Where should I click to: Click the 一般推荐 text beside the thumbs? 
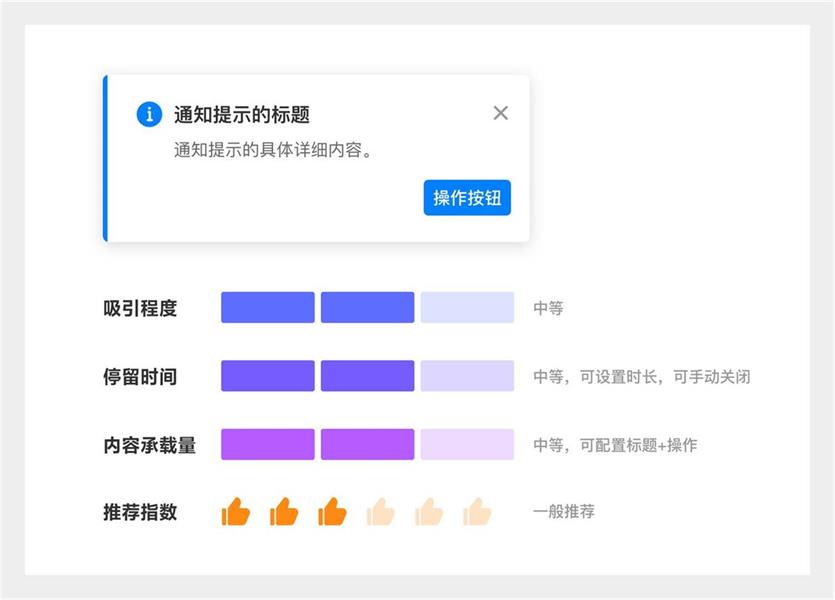pyautogui.click(x=564, y=512)
